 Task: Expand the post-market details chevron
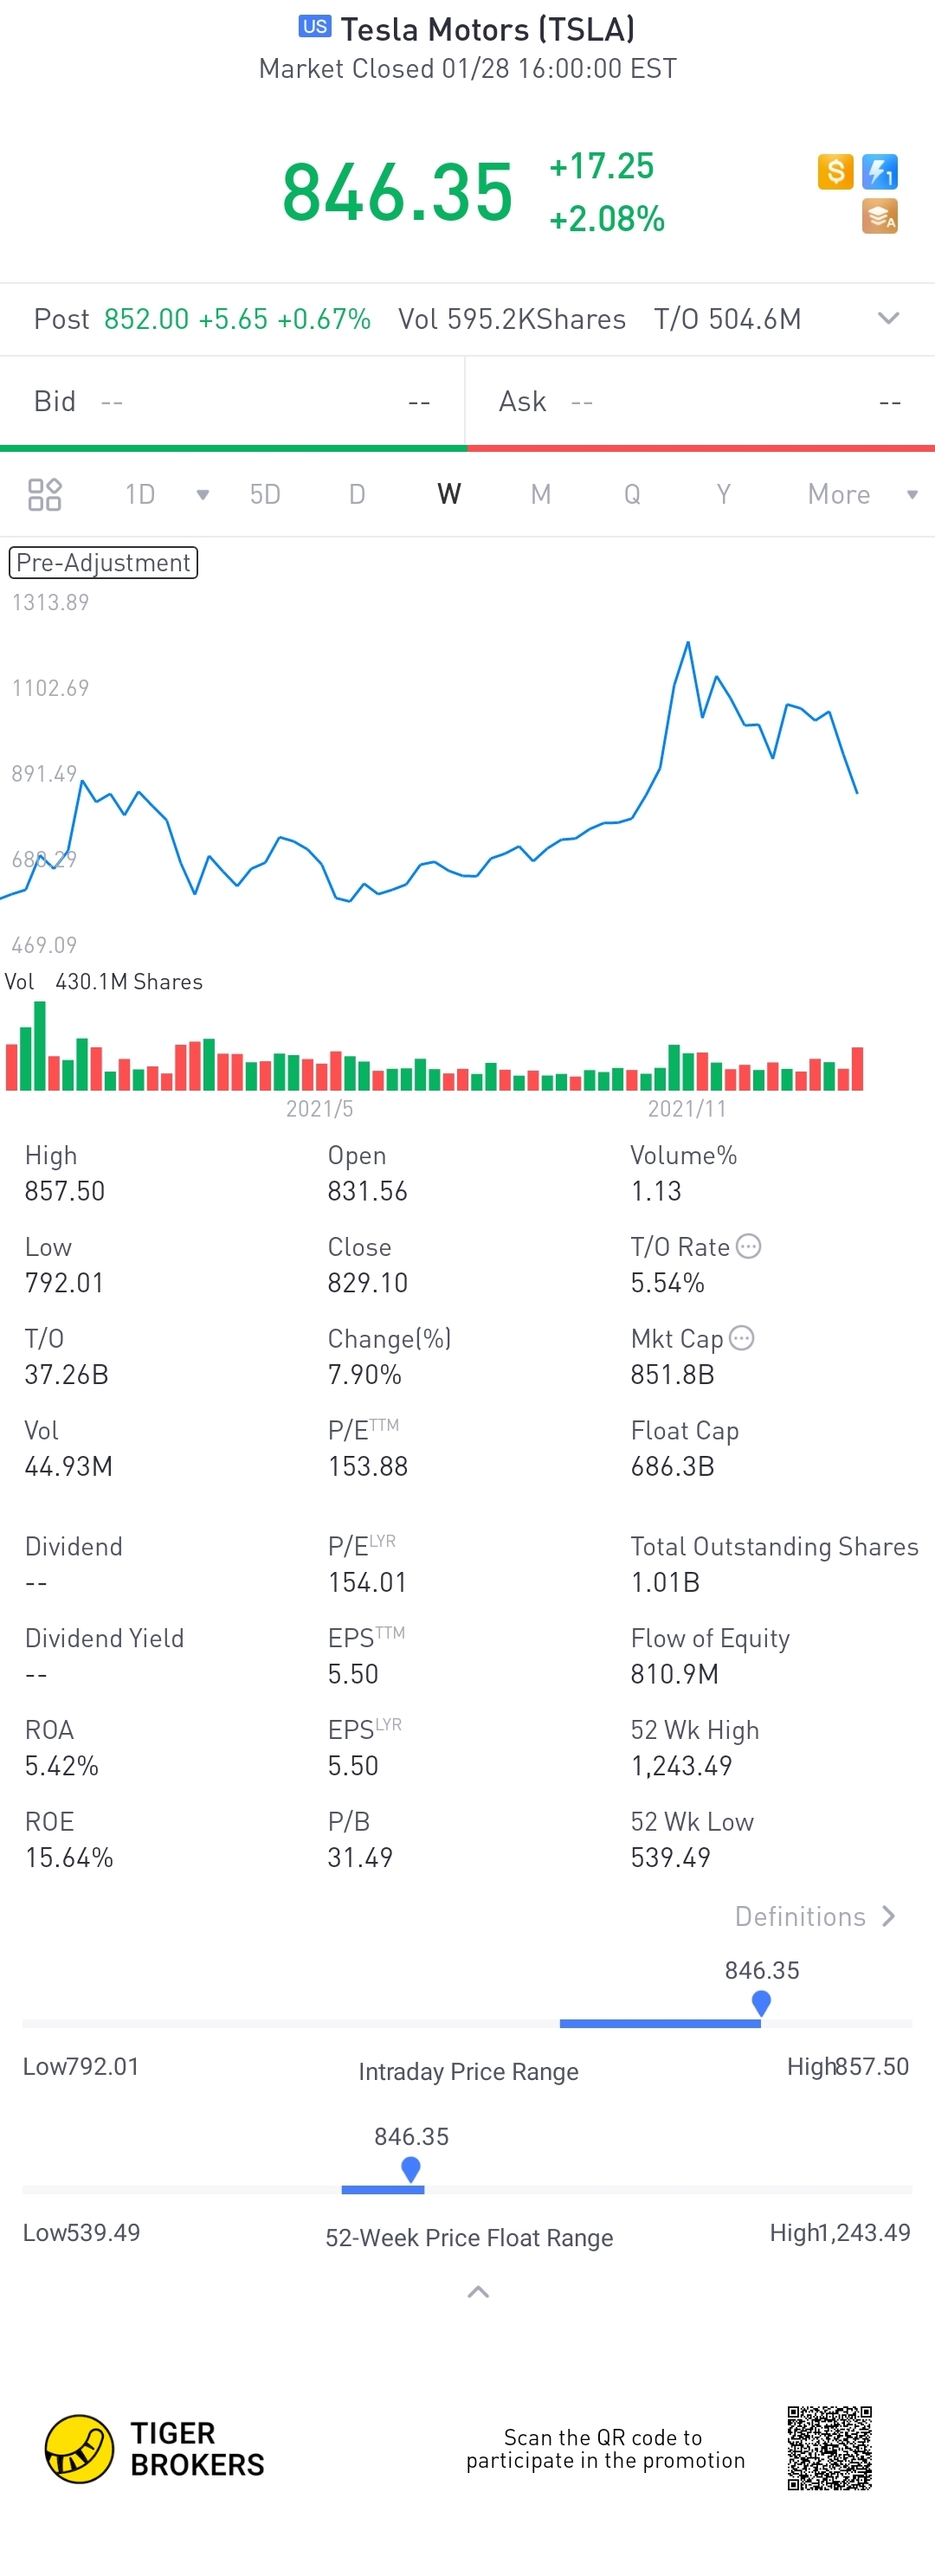coord(888,319)
